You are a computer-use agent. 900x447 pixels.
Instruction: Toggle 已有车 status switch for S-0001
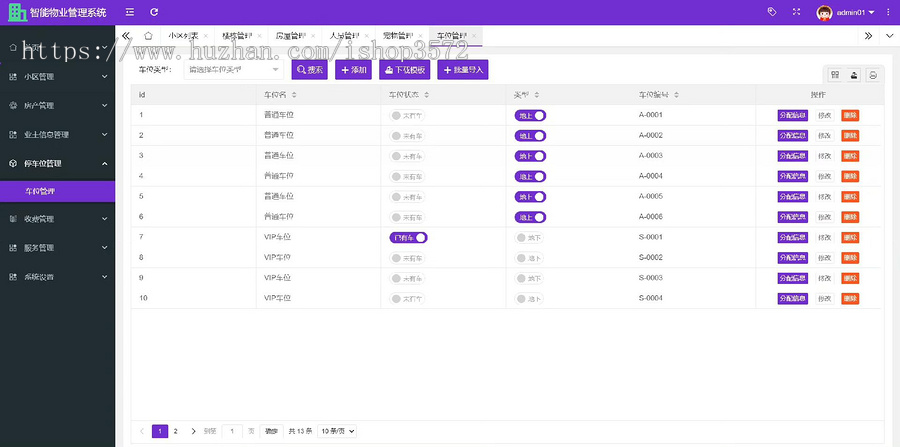click(408, 238)
